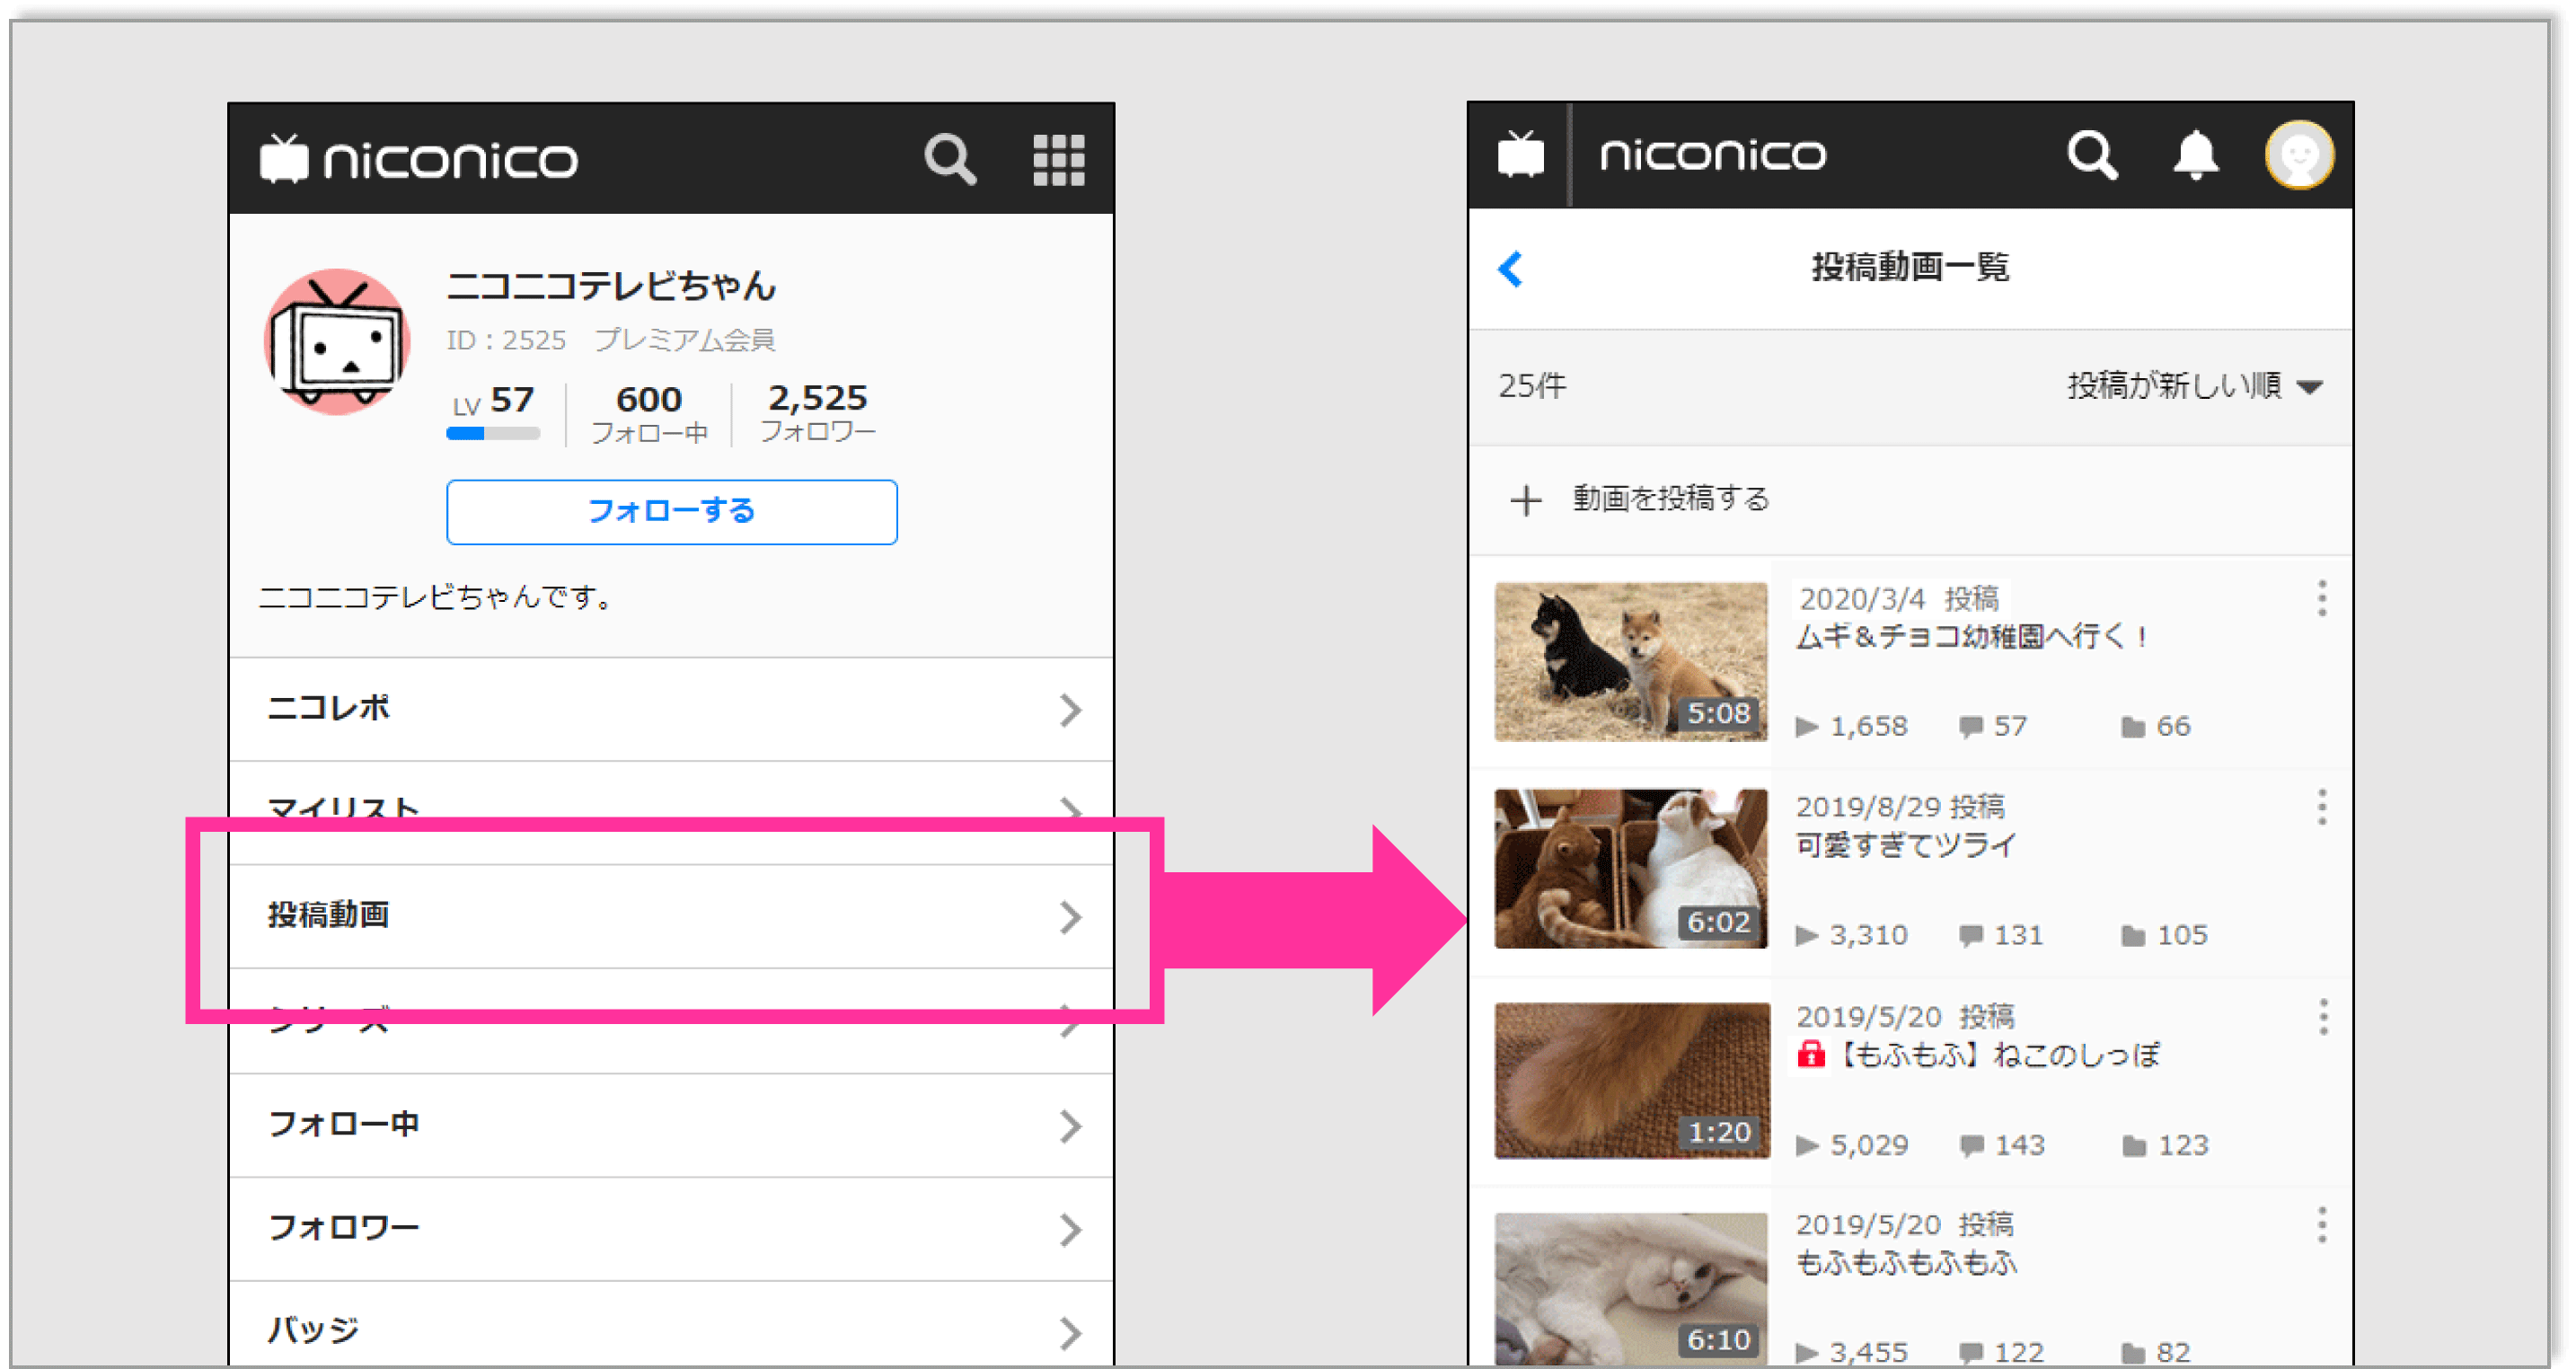Viewport: 2576px width, 1369px height.
Task: Open options menu for ねこのしっぽ video
Action: (2322, 1016)
